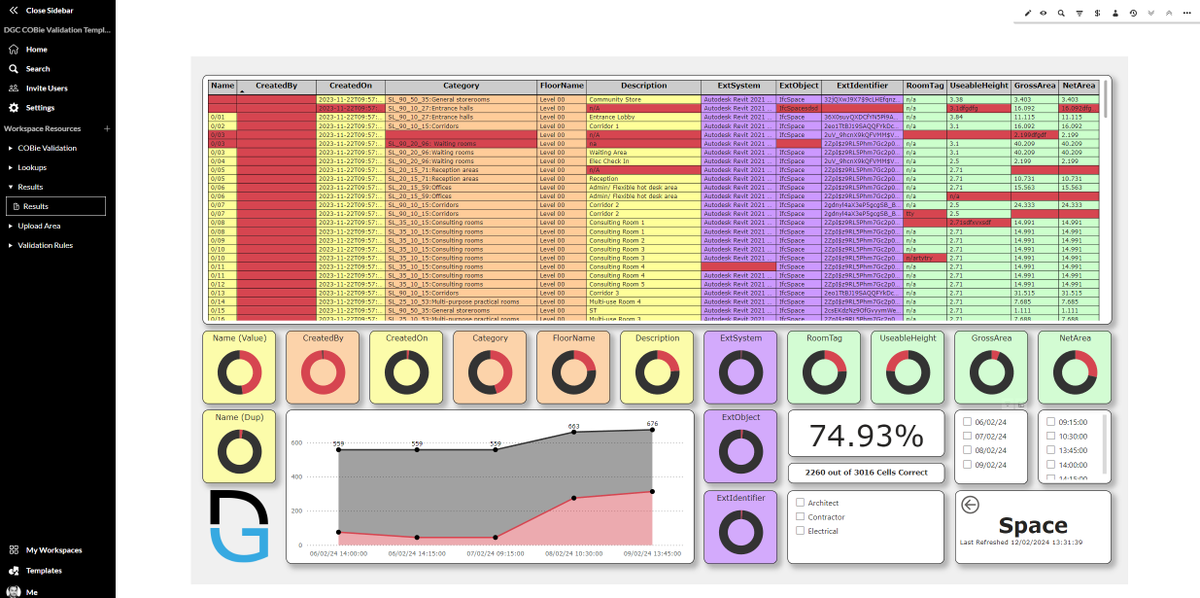
Task: Click the ExtIdentifier purple donut chart card
Action: coord(740,526)
